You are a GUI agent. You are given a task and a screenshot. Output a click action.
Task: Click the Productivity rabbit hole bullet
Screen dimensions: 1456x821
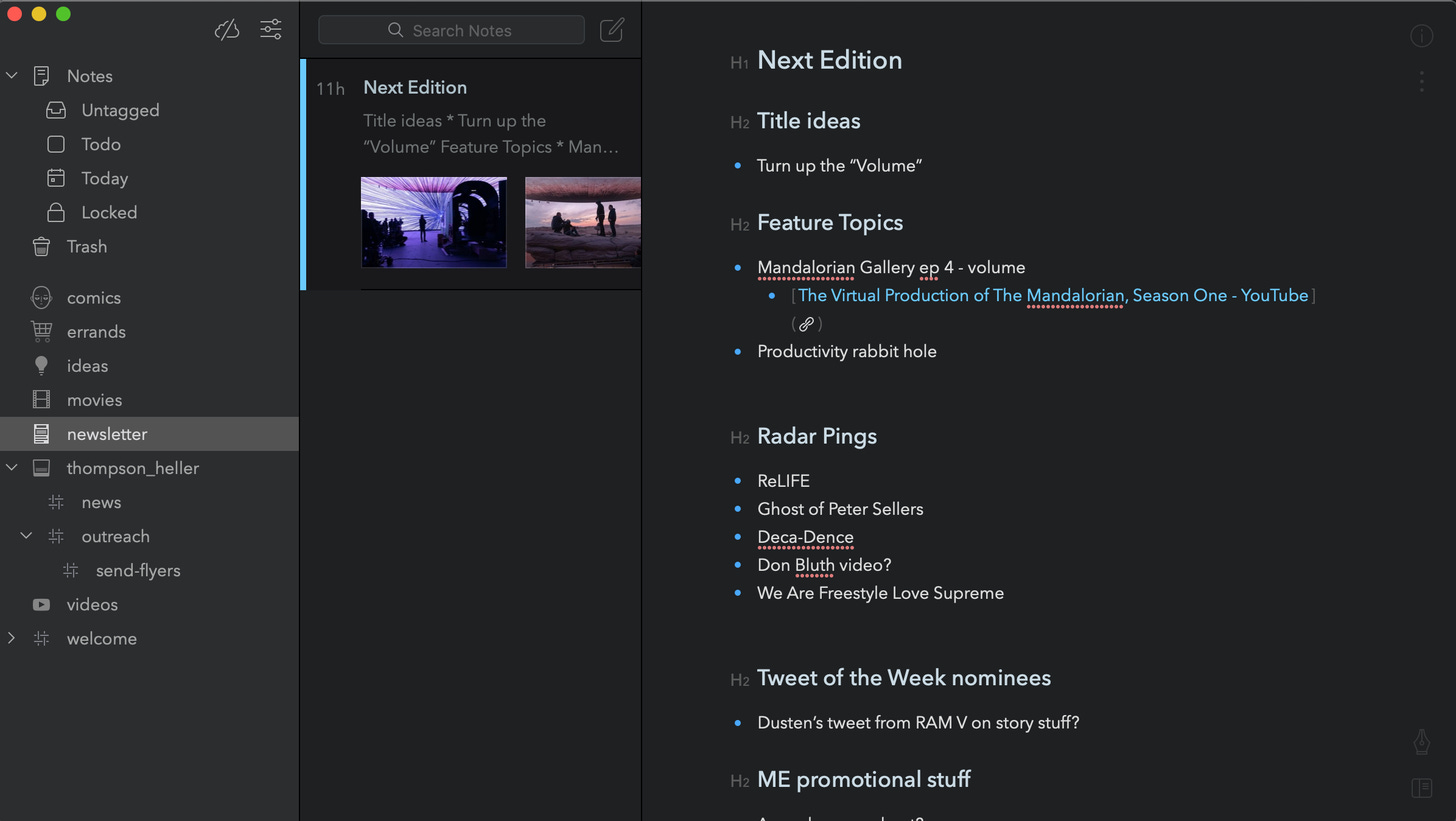point(847,351)
